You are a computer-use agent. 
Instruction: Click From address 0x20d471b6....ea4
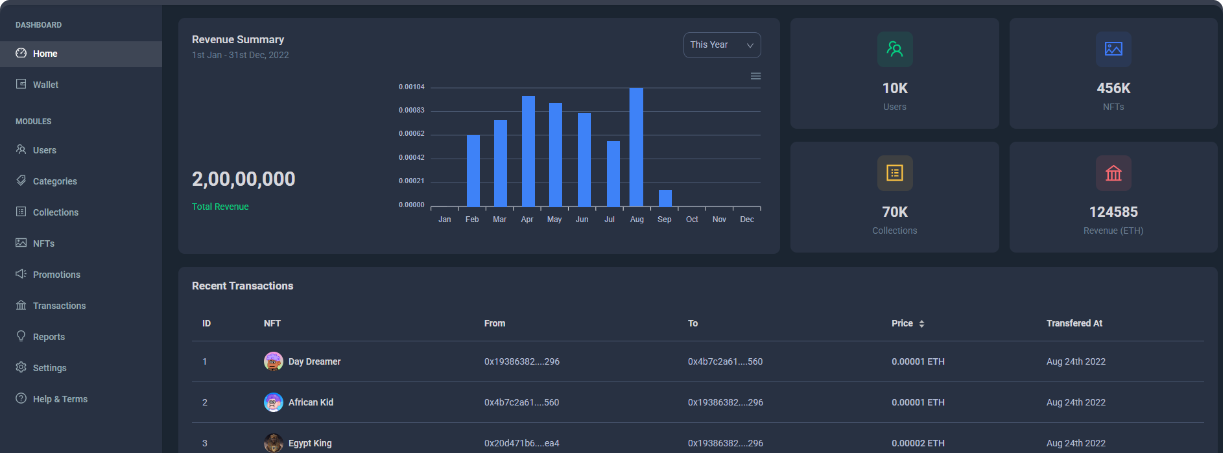(x=521, y=443)
